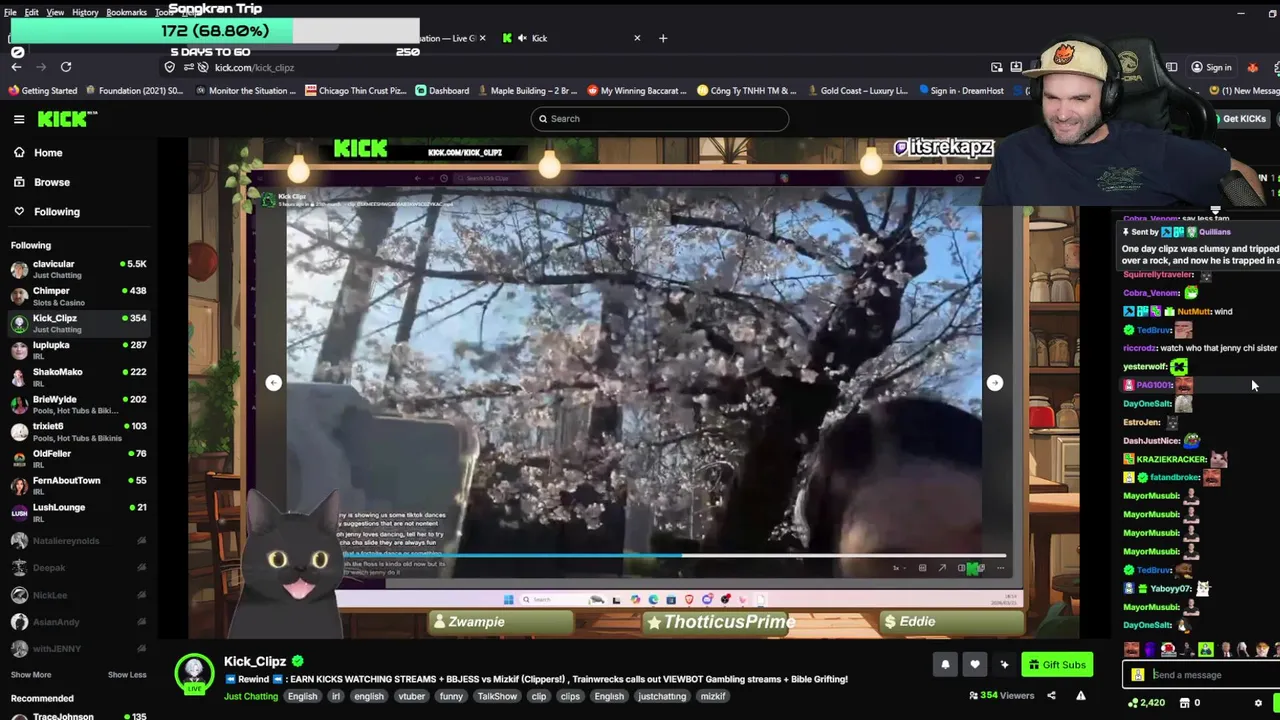Open Chimper channel in Following list

click(78, 296)
